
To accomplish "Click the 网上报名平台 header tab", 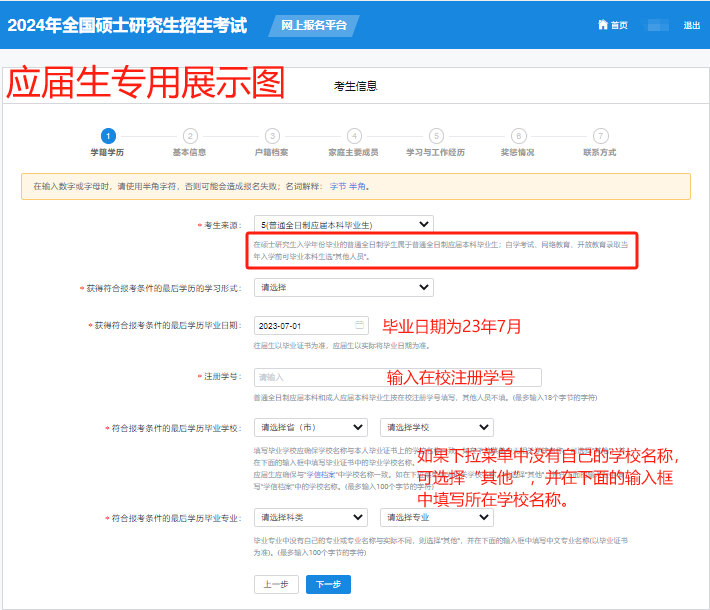I will pyautogui.click(x=314, y=25).
